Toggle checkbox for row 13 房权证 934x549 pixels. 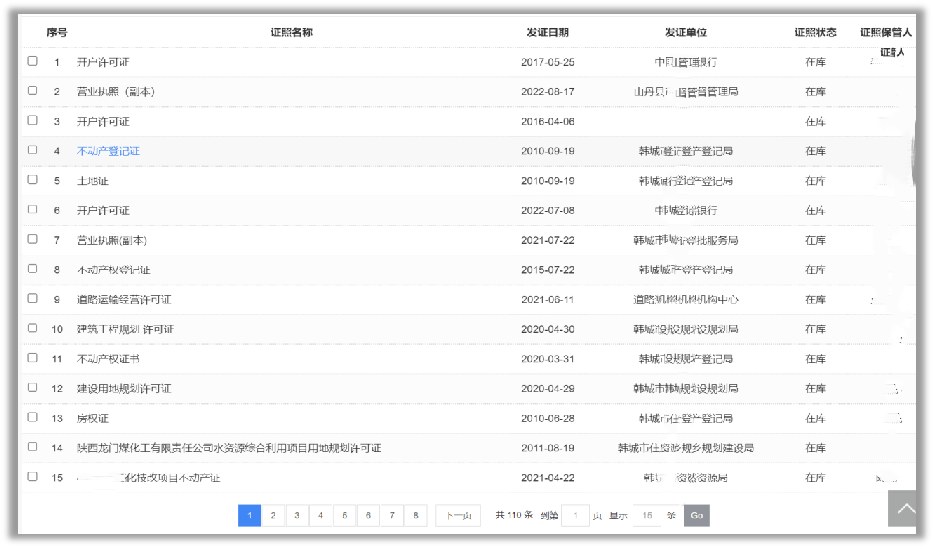point(33,417)
